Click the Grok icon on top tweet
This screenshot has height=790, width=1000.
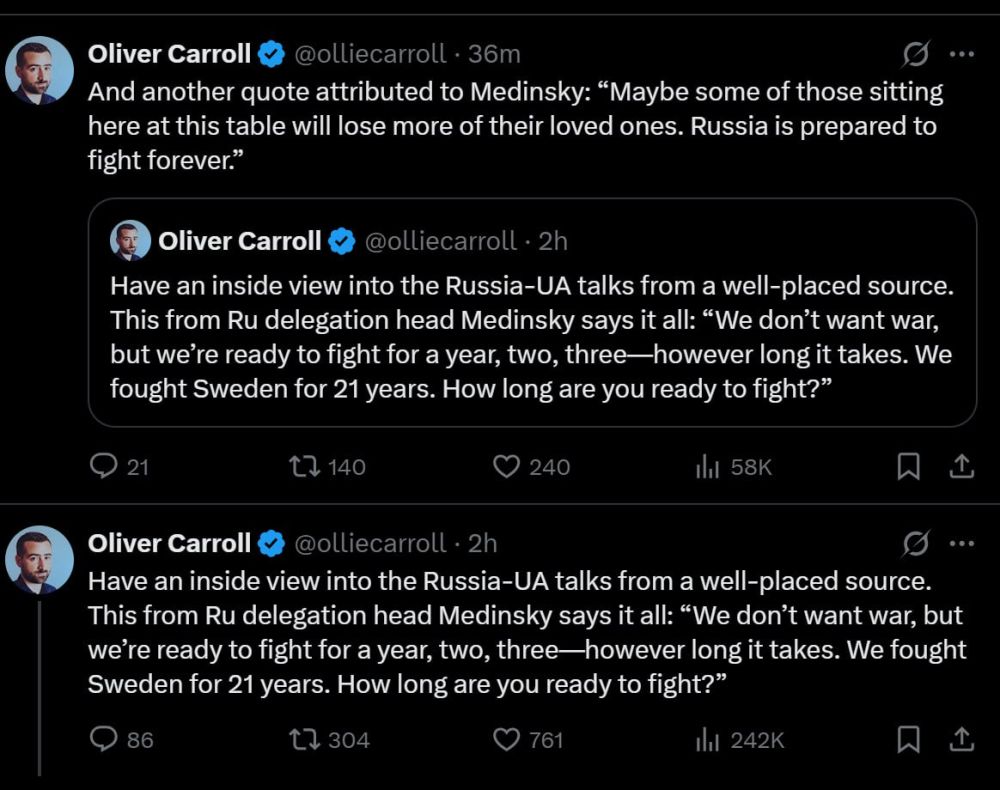tap(916, 53)
